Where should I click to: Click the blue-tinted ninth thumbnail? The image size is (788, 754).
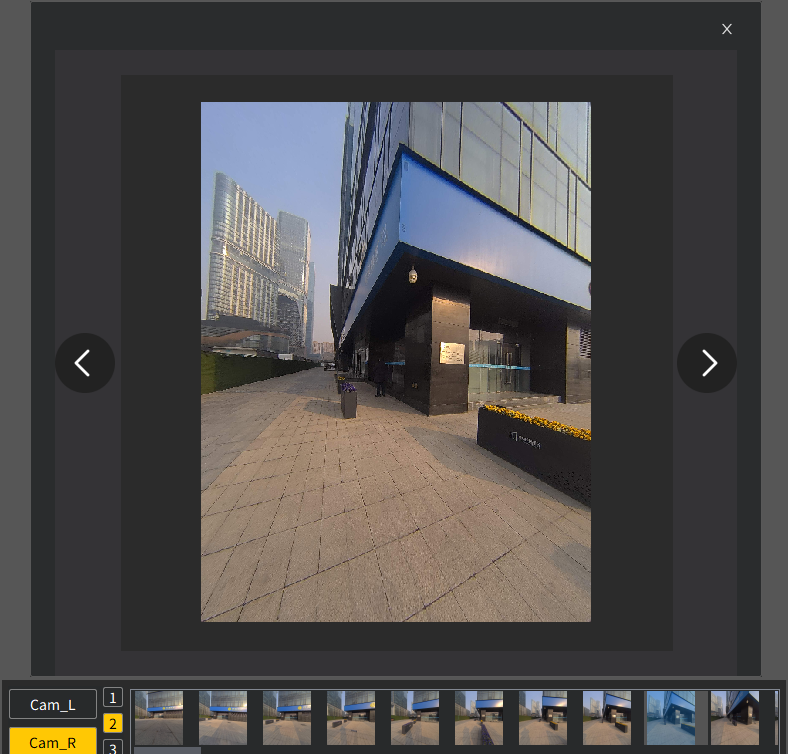tap(671, 717)
